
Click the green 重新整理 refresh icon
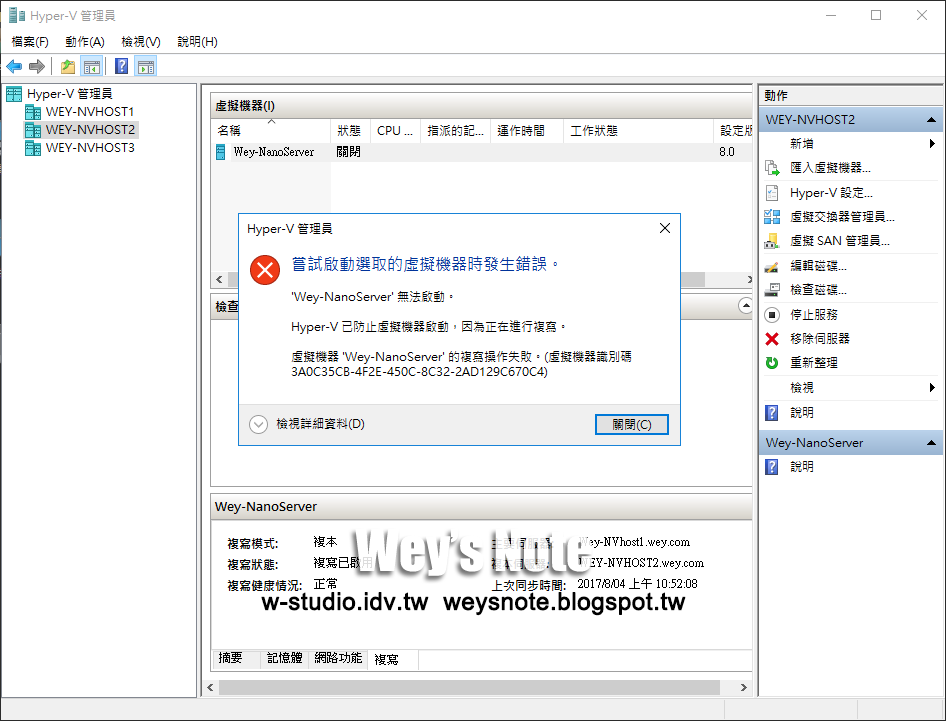(x=772, y=363)
